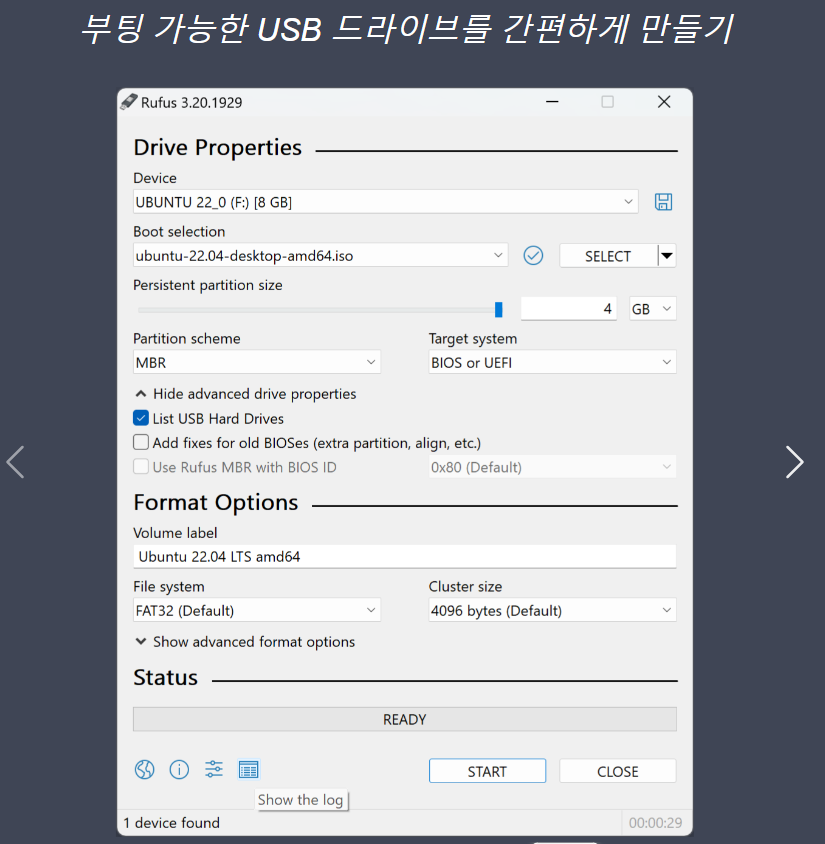The width and height of the screenshot is (825, 844).
Task: Click the checksum checkmark icon beside Boot selection
Action: pyautogui.click(x=533, y=255)
